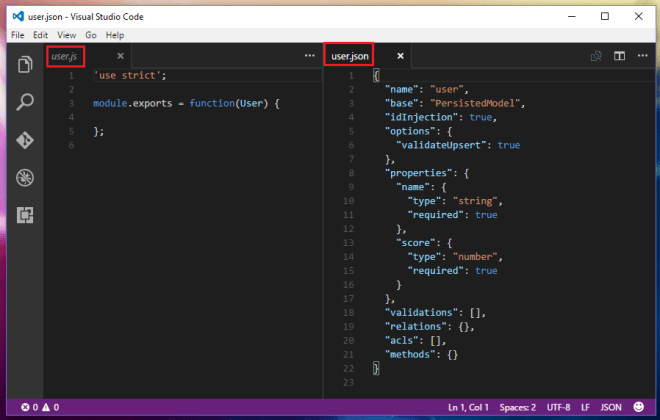Viewport: 660px width, 420px height.
Task: Open the Debug view in activity bar
Action: (26, 177)
